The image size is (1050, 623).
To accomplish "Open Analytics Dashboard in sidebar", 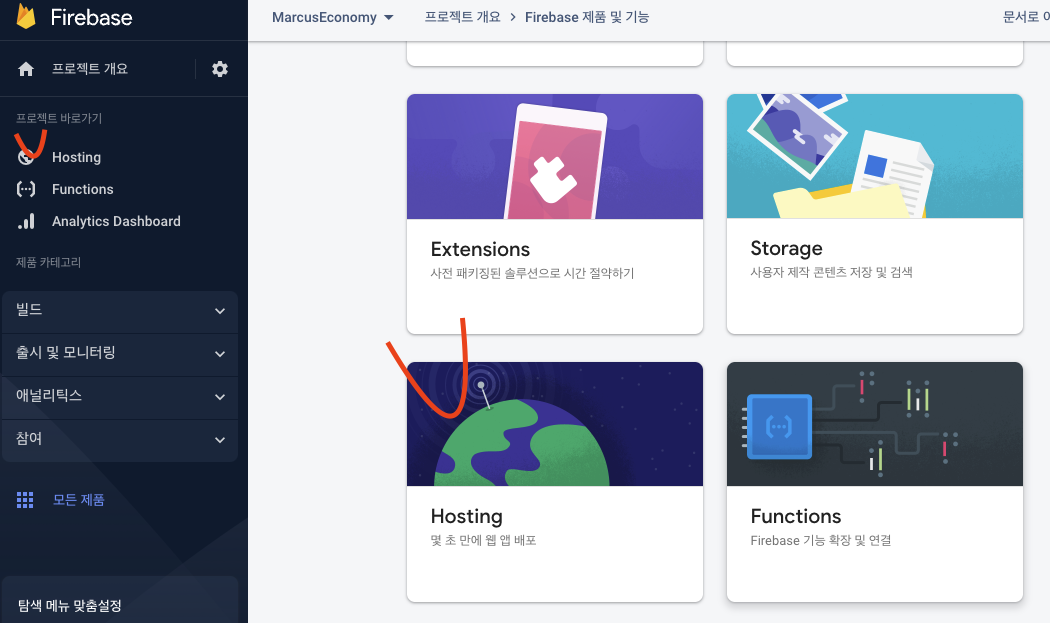I will click(x=117, y=222).
